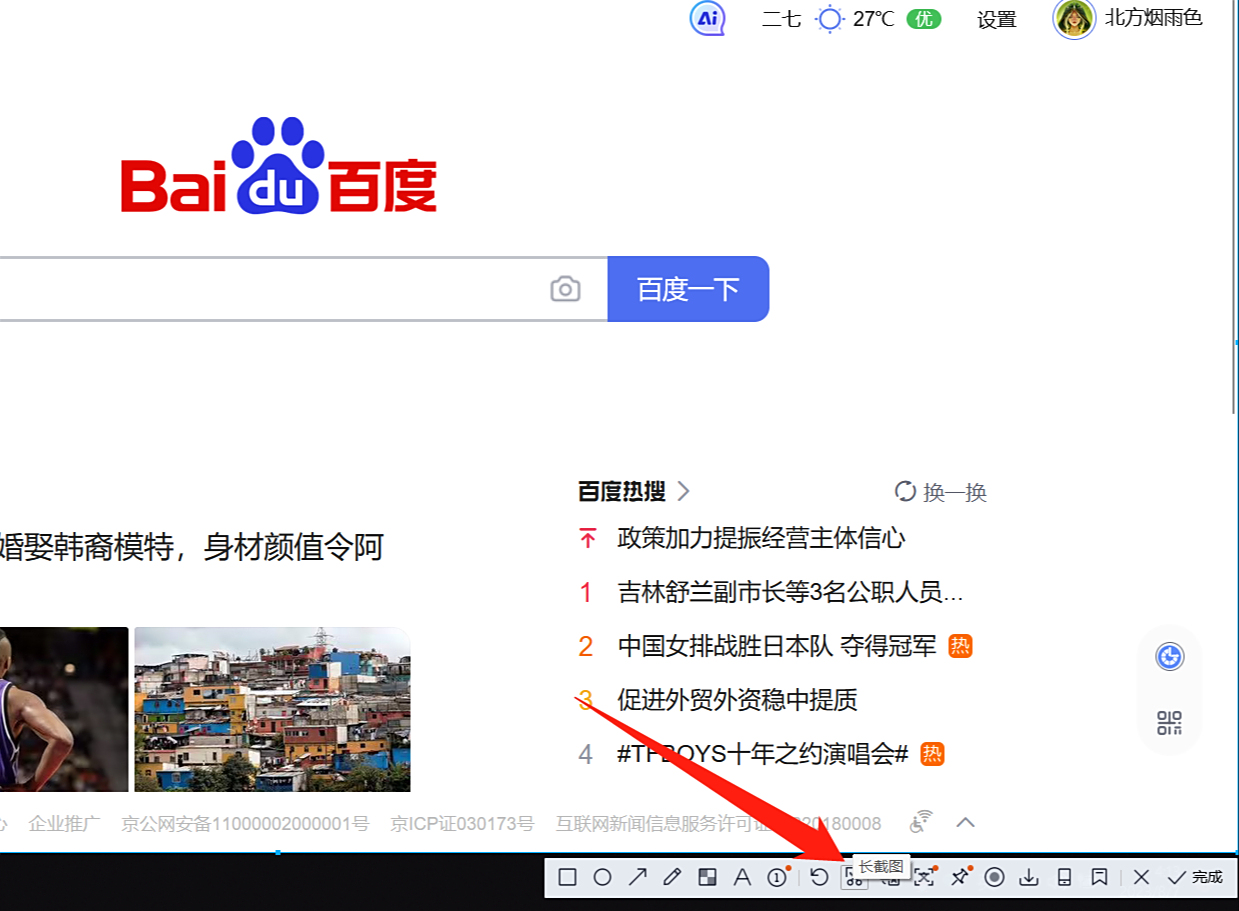Collapse the footer with the chevron
This screenshot has width=1239, height=911.
(965, 823)
